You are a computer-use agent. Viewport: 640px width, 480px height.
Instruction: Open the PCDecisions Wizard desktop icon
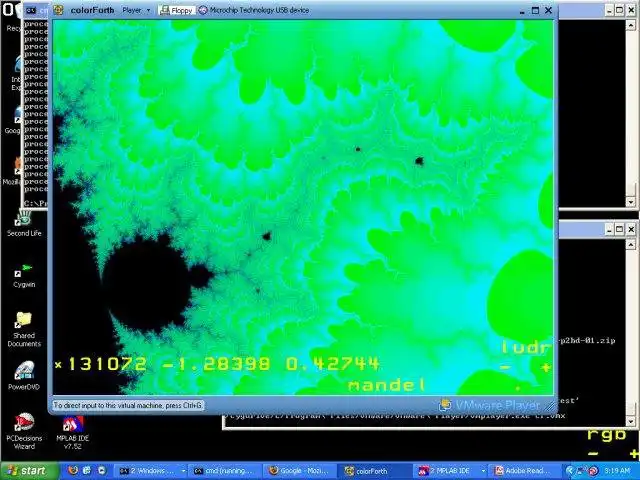coord(24,431)
